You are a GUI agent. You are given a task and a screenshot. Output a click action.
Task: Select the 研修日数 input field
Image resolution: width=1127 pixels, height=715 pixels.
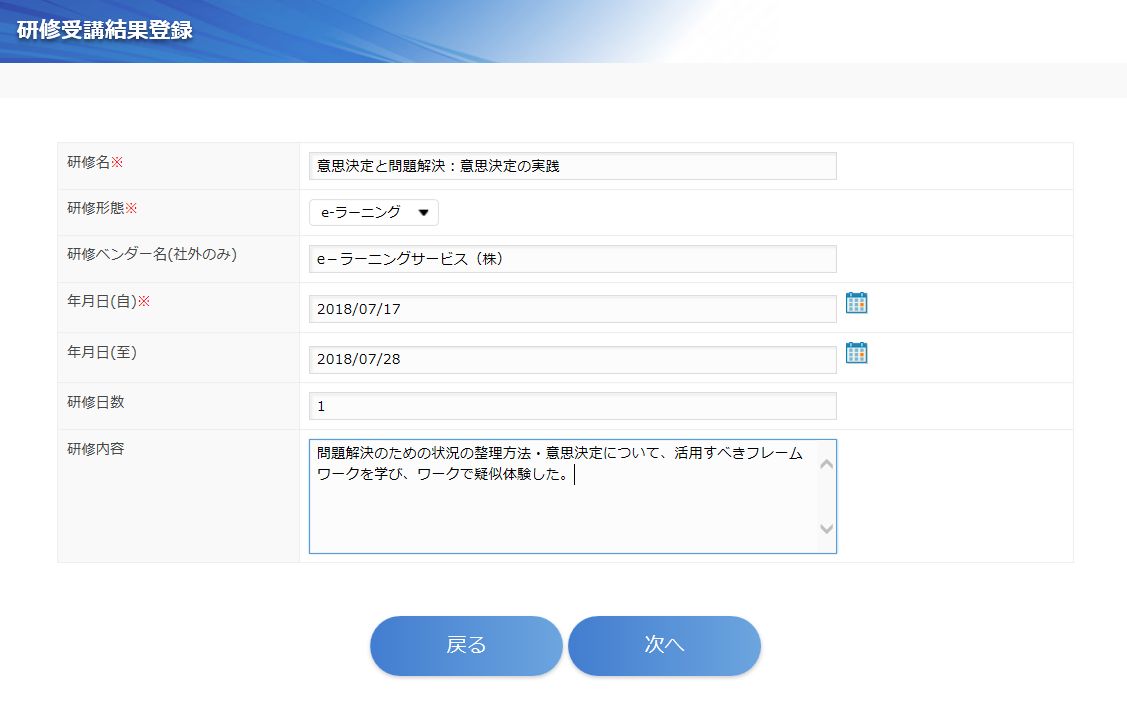click(572, 406)
